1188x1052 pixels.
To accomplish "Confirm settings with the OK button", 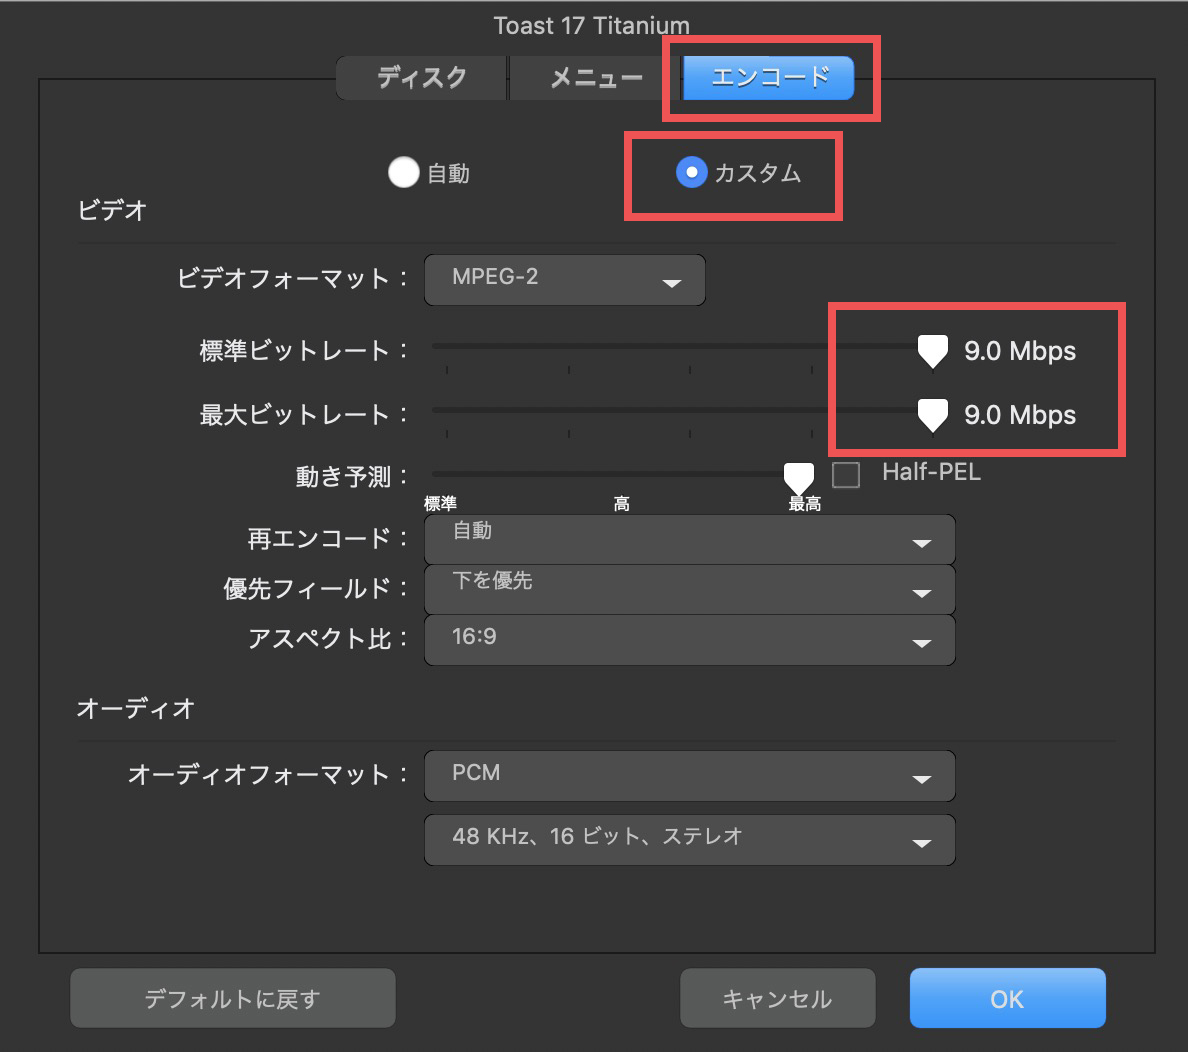I will [x=1007, y=997].
